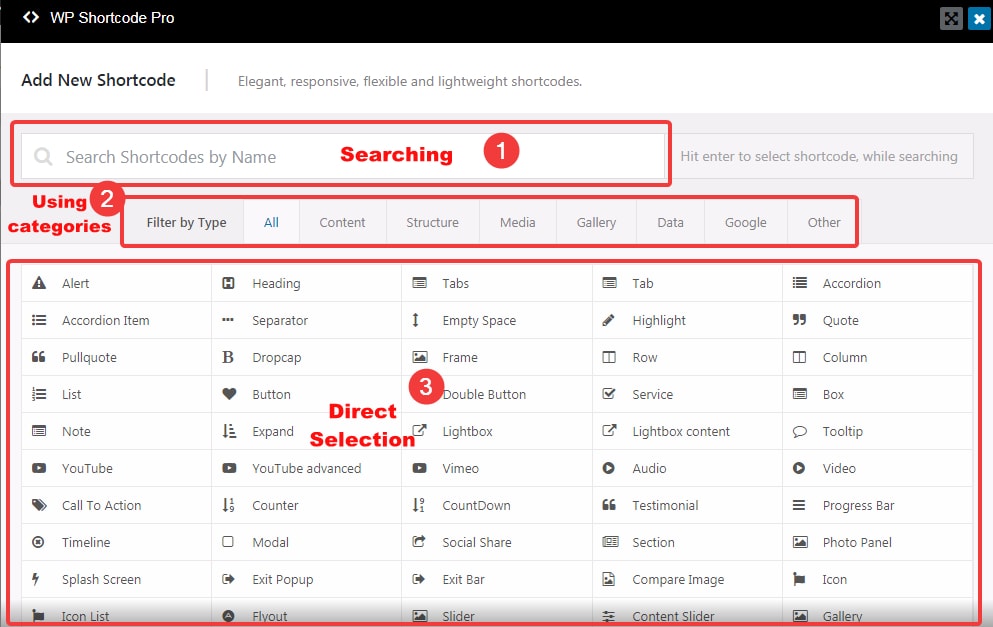Pick the Social Share arrow icon
This screenshot has height=627, width=993.
tap(419, 542)
